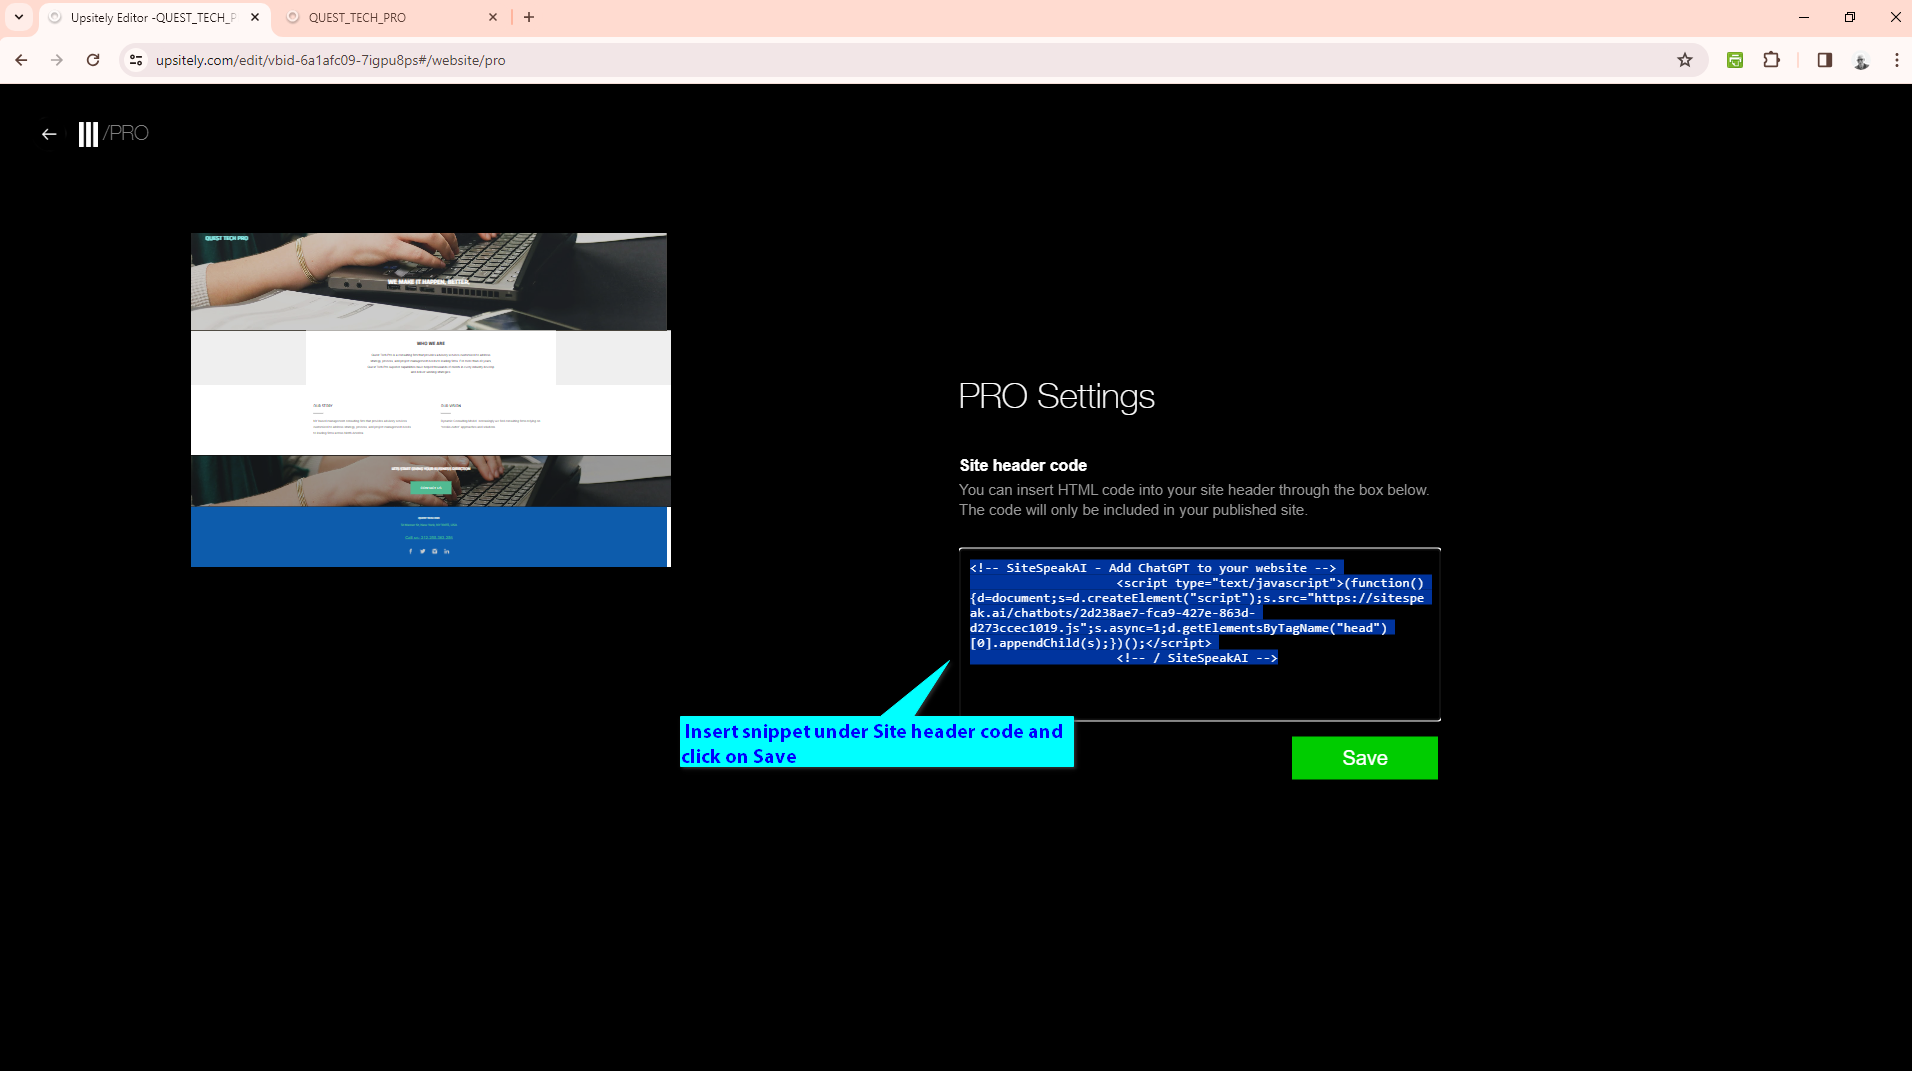This screenshot has height=1071, width=1912.
Task: Click the browser forward arrow
Action: (57, 60)
